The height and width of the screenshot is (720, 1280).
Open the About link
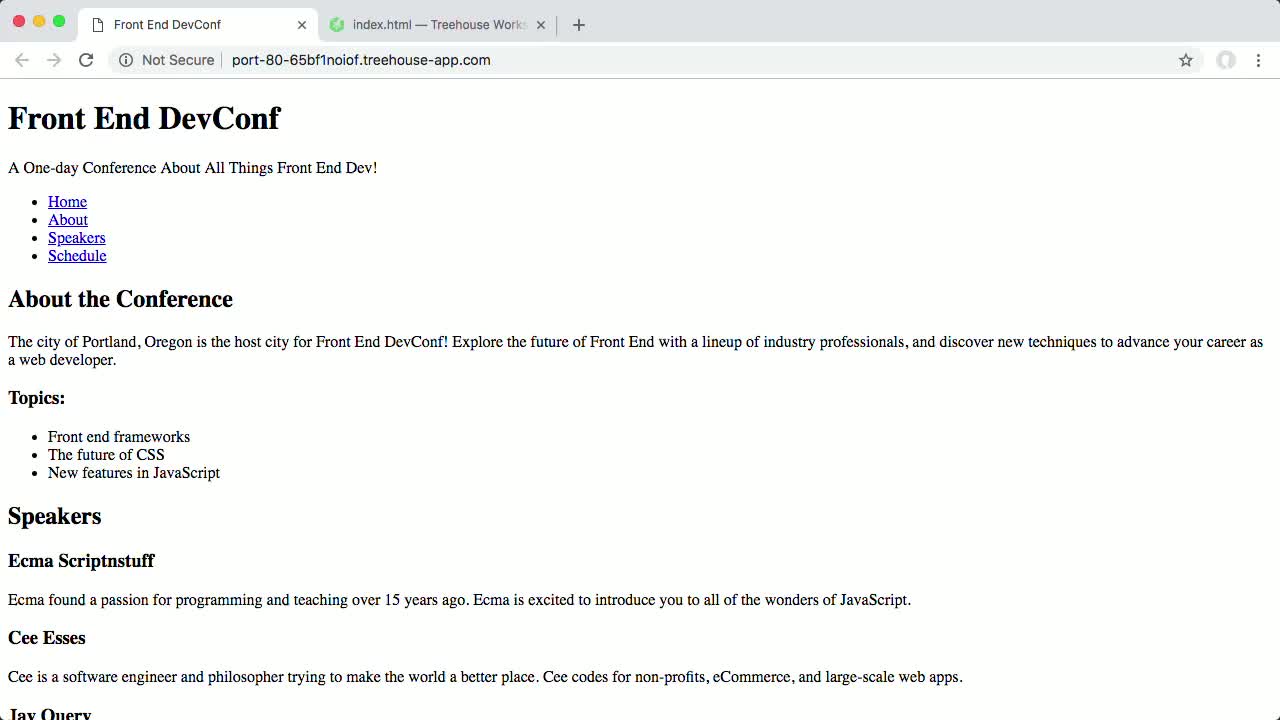pyautogui.click(x=67, y=220)
